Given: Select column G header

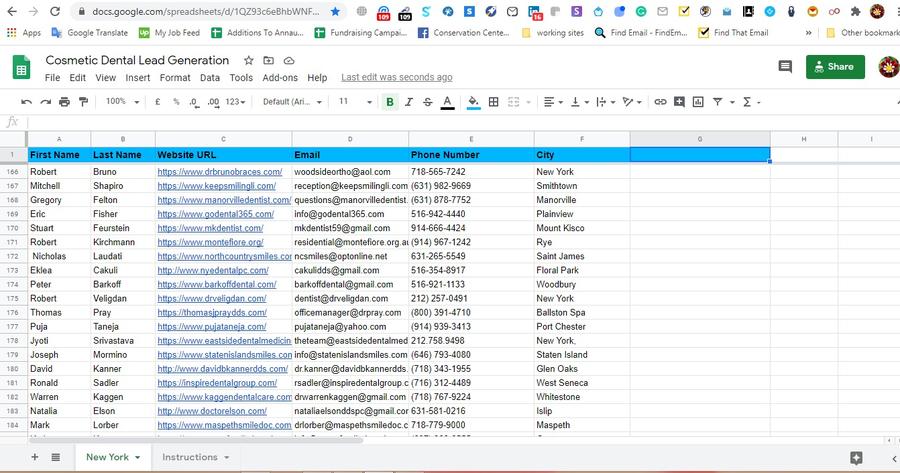Looking at the screenshot, I should 700,139.
